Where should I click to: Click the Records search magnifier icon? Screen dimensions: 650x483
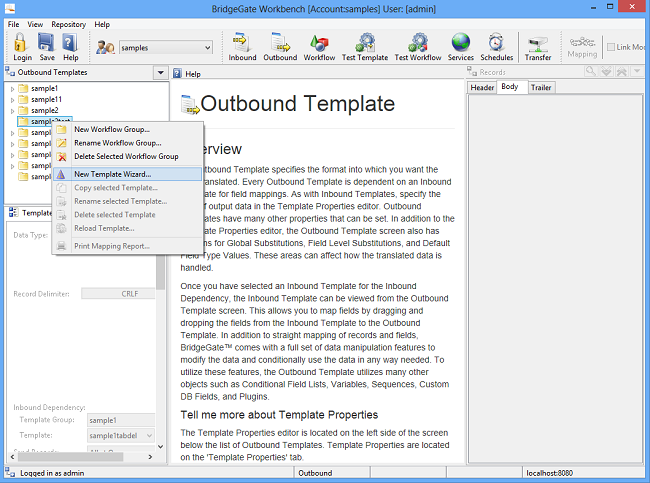pos(590,72)
